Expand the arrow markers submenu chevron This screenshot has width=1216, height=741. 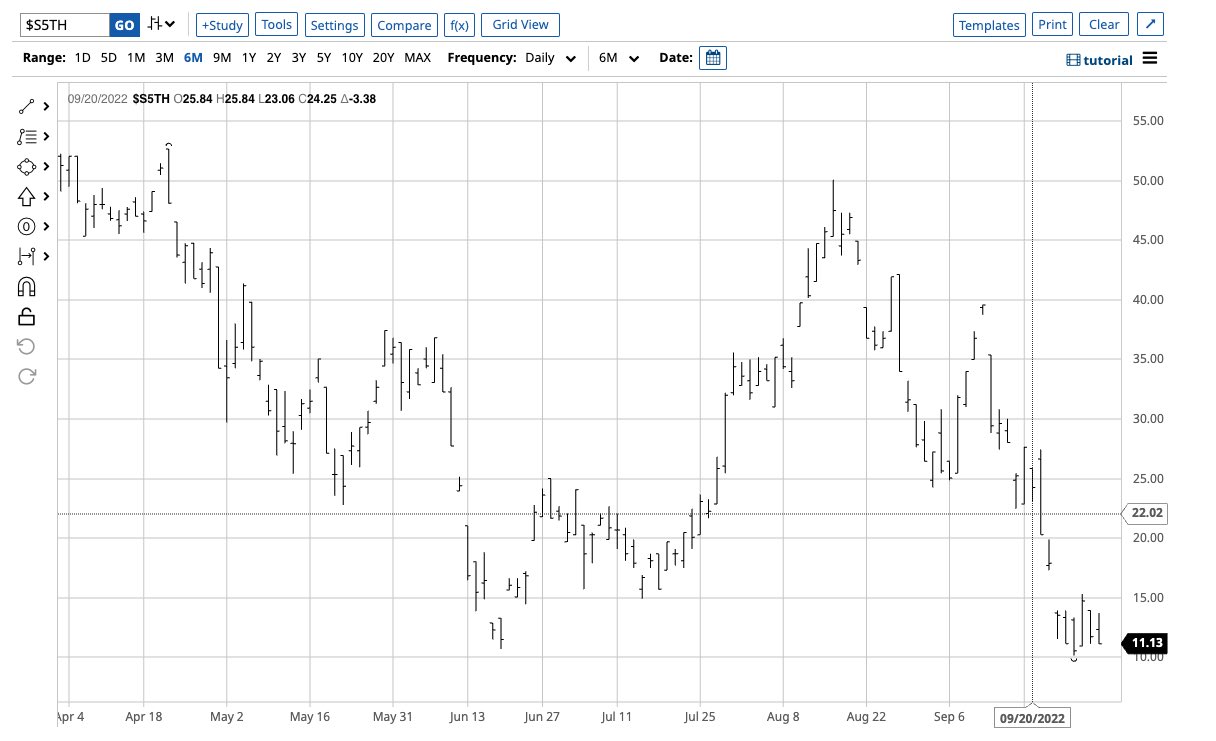tap(46, 197)
